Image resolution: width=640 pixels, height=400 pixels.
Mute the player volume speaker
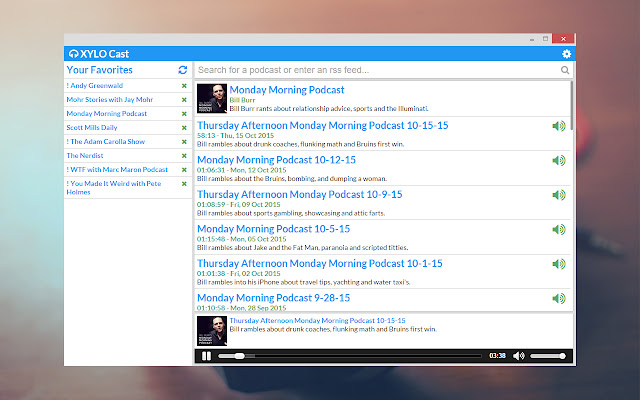point(519,356)
